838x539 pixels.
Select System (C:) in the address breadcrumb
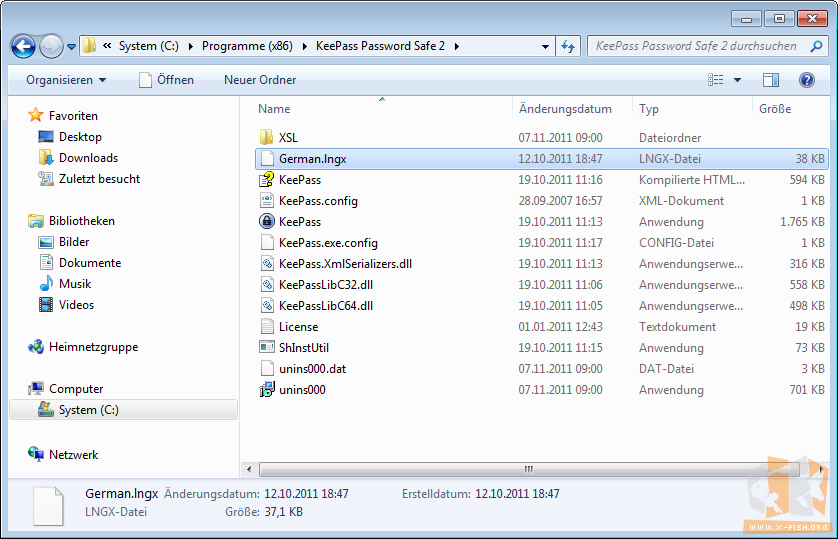click(x=149, y=46)
